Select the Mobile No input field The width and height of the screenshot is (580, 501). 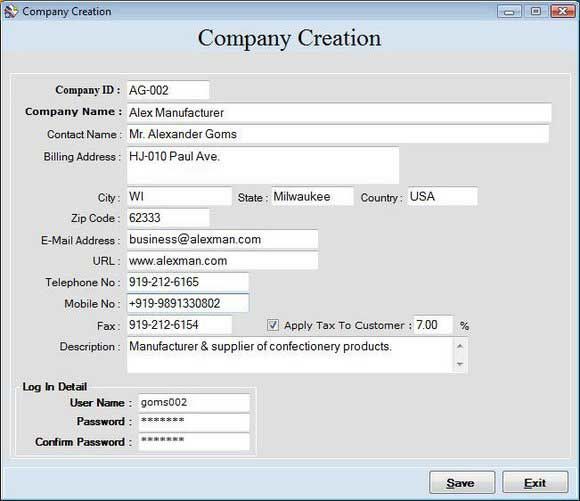tap(188, 303)
